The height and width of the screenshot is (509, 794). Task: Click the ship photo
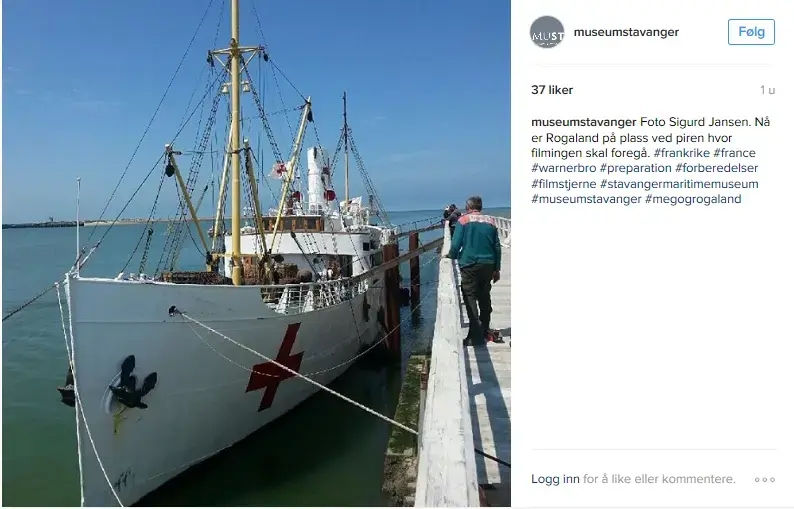[x=256, y=253]
